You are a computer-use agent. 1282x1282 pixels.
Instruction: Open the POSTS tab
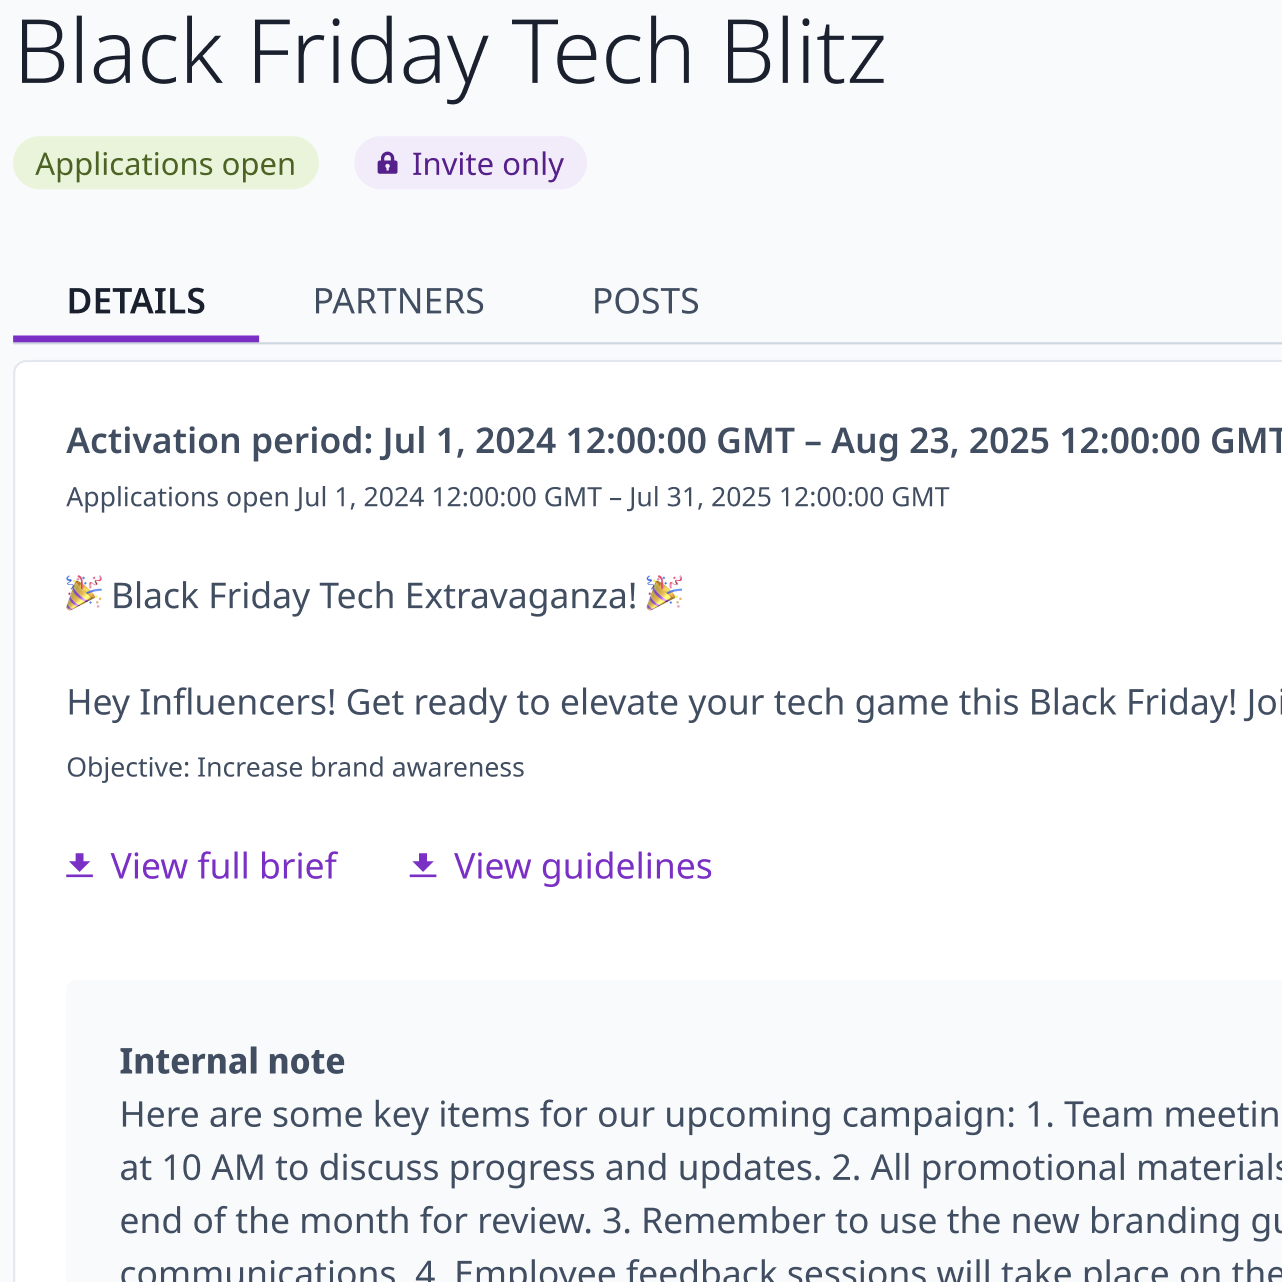coord(645,301)
